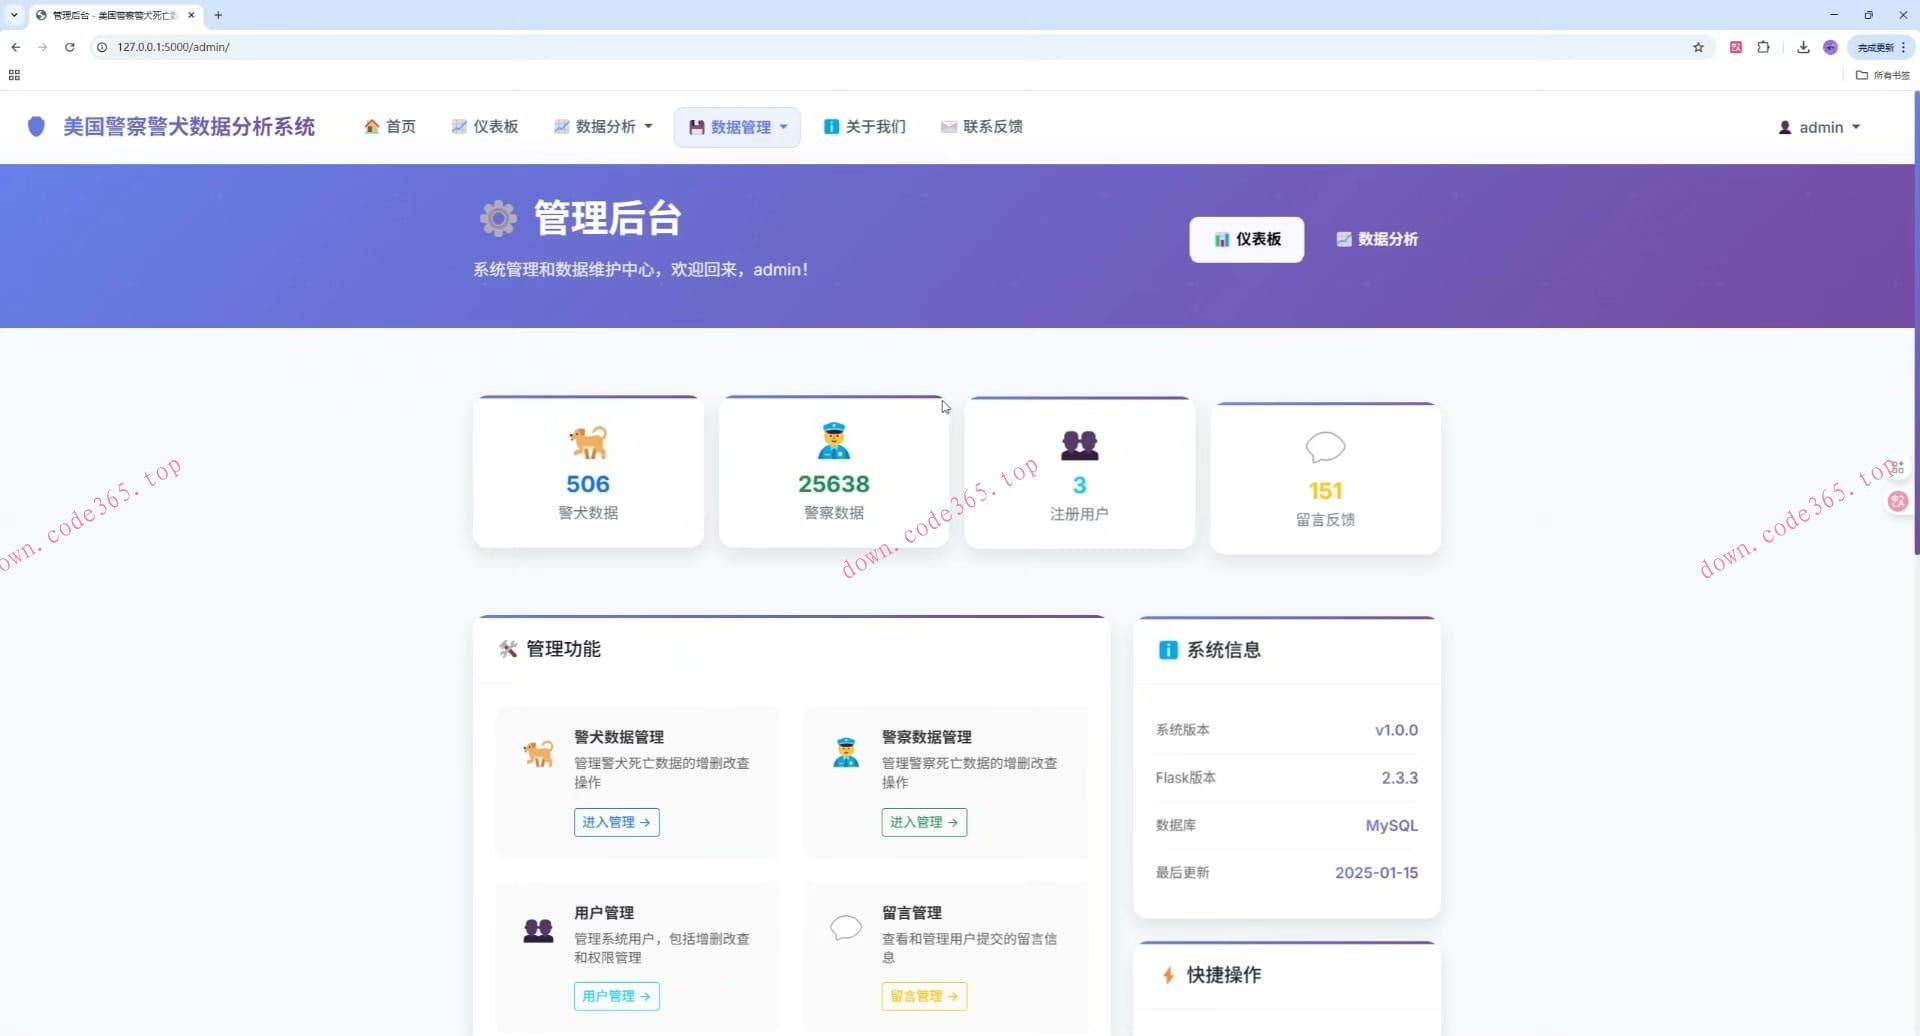Click the gear icon beside 管理后台 heading
The width and height of the screenshot is (1920, 1036).
497,218
